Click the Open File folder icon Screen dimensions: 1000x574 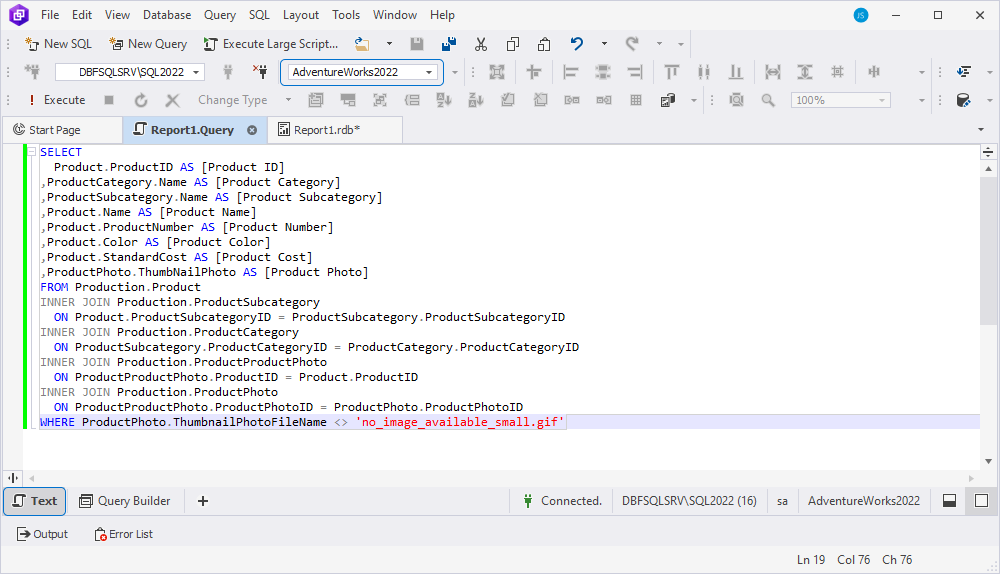362,44
